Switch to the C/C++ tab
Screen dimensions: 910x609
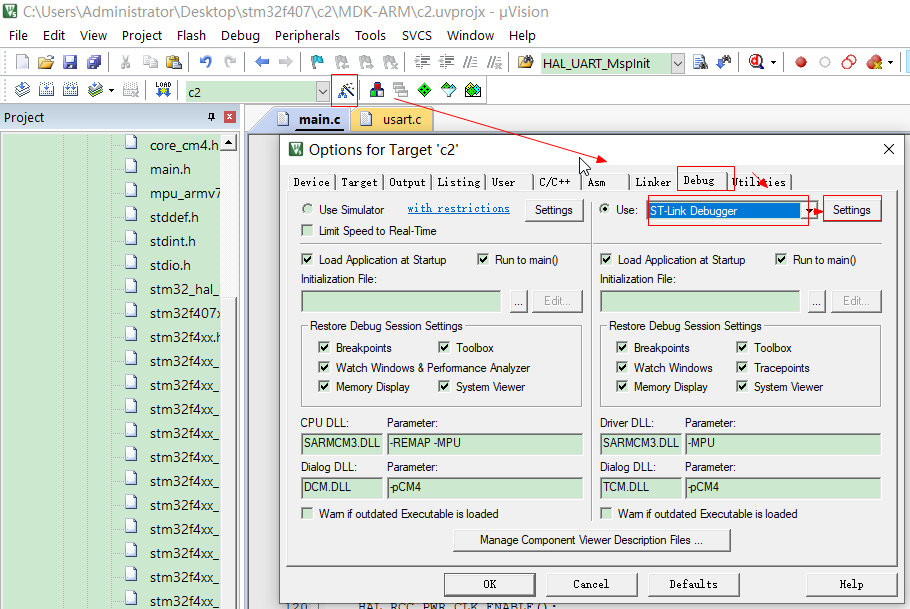(554, 182)
